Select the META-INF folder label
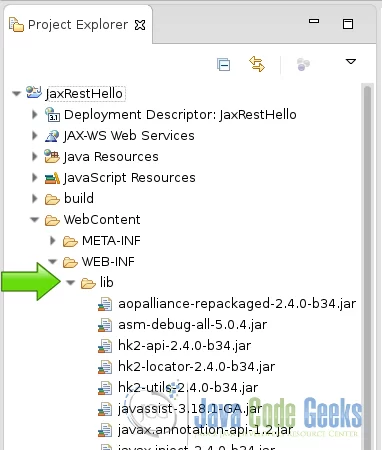Screen dimensions: 382x450 [x=111, y=241]
